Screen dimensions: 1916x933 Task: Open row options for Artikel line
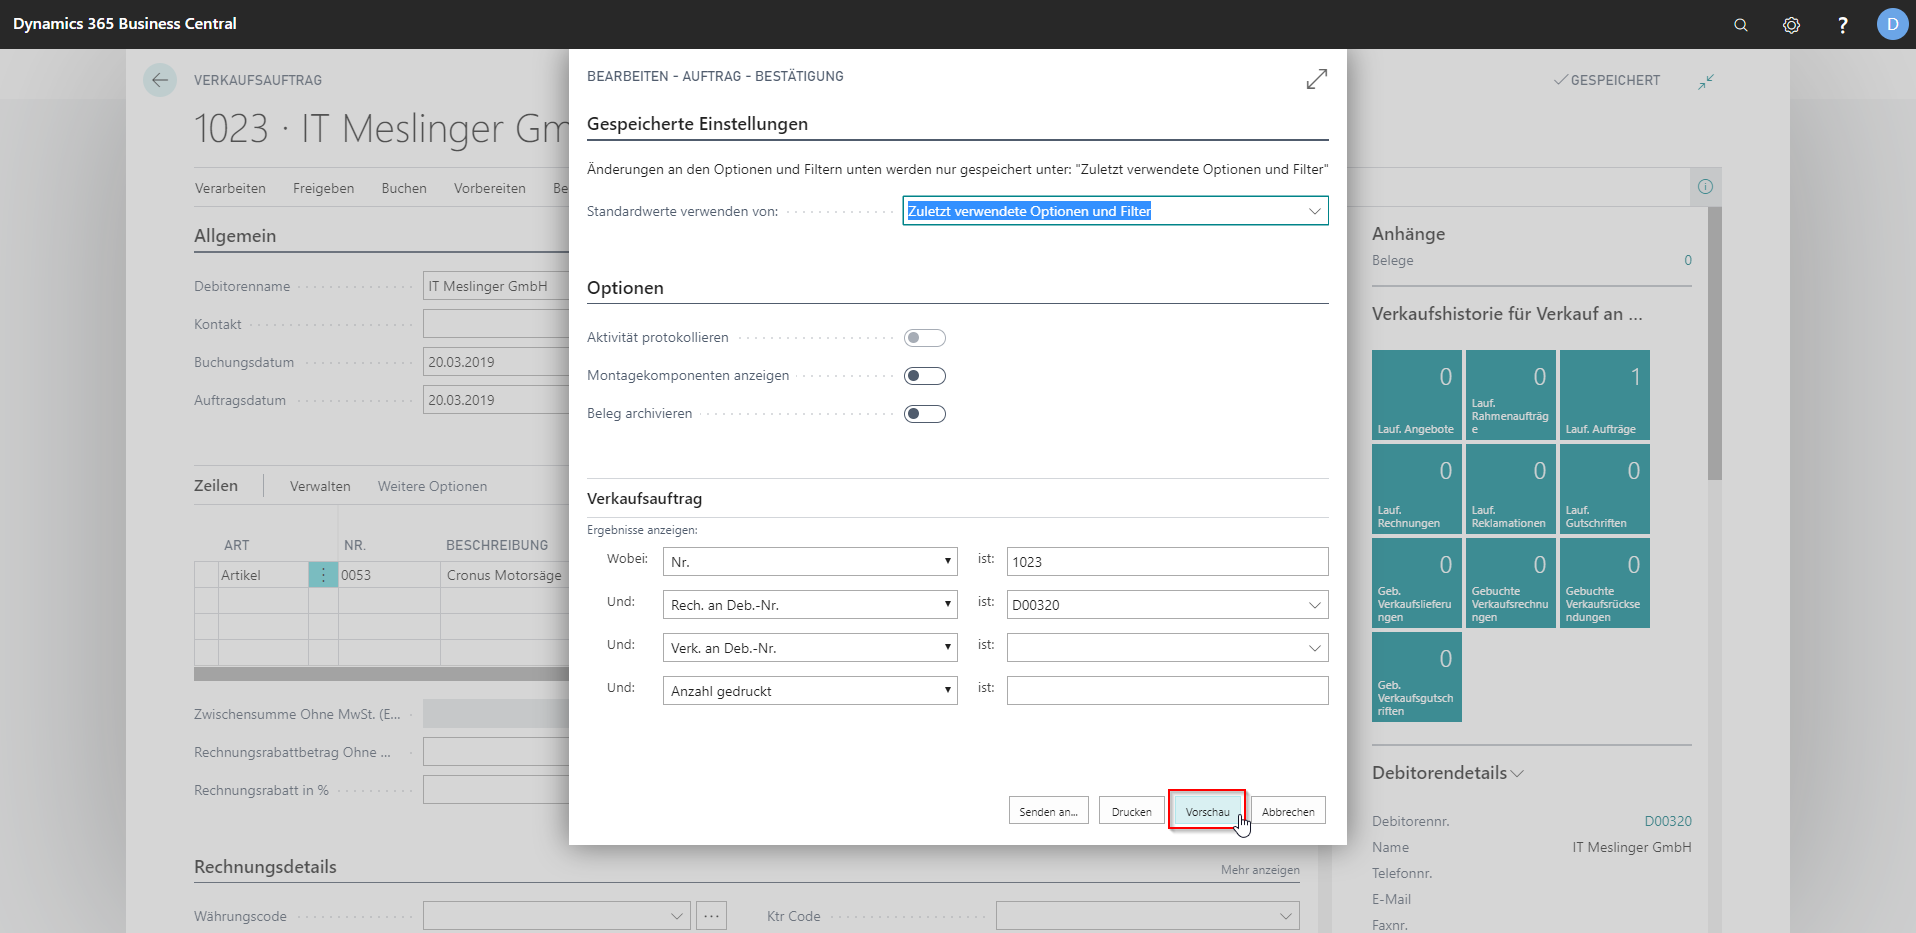click(323, 575)
